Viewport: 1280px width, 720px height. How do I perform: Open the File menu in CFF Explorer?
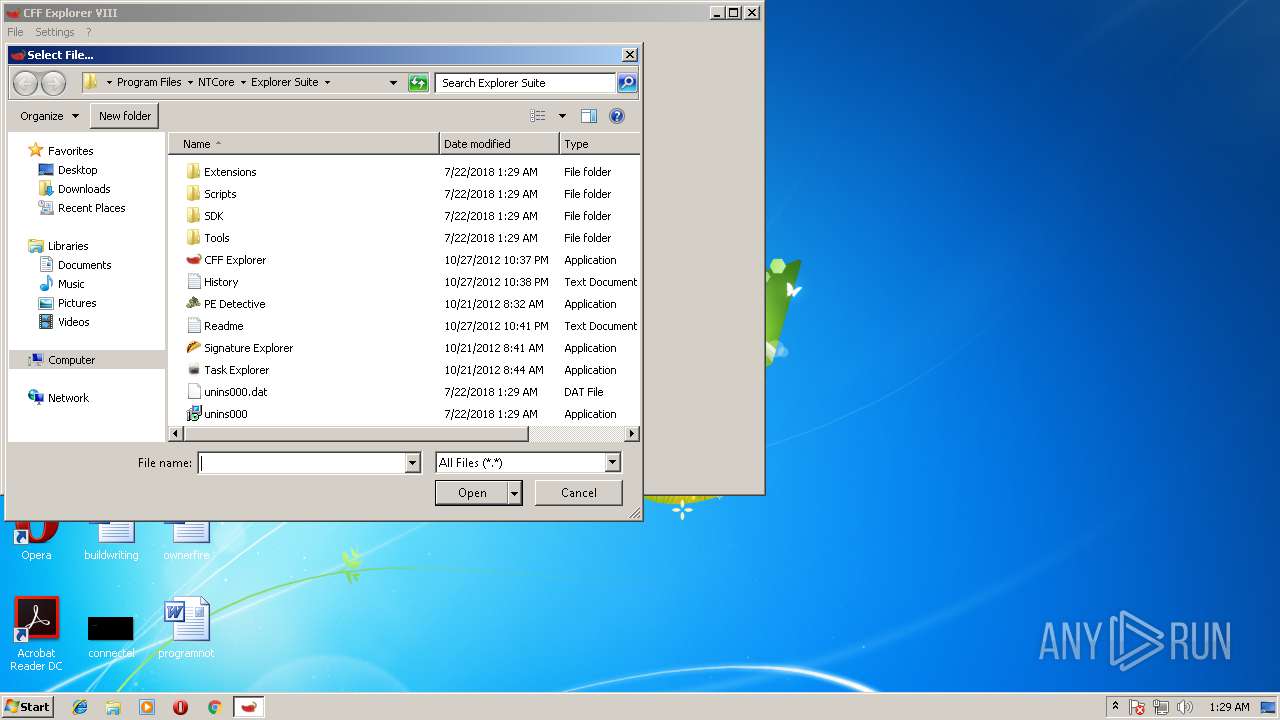point(15,32)
